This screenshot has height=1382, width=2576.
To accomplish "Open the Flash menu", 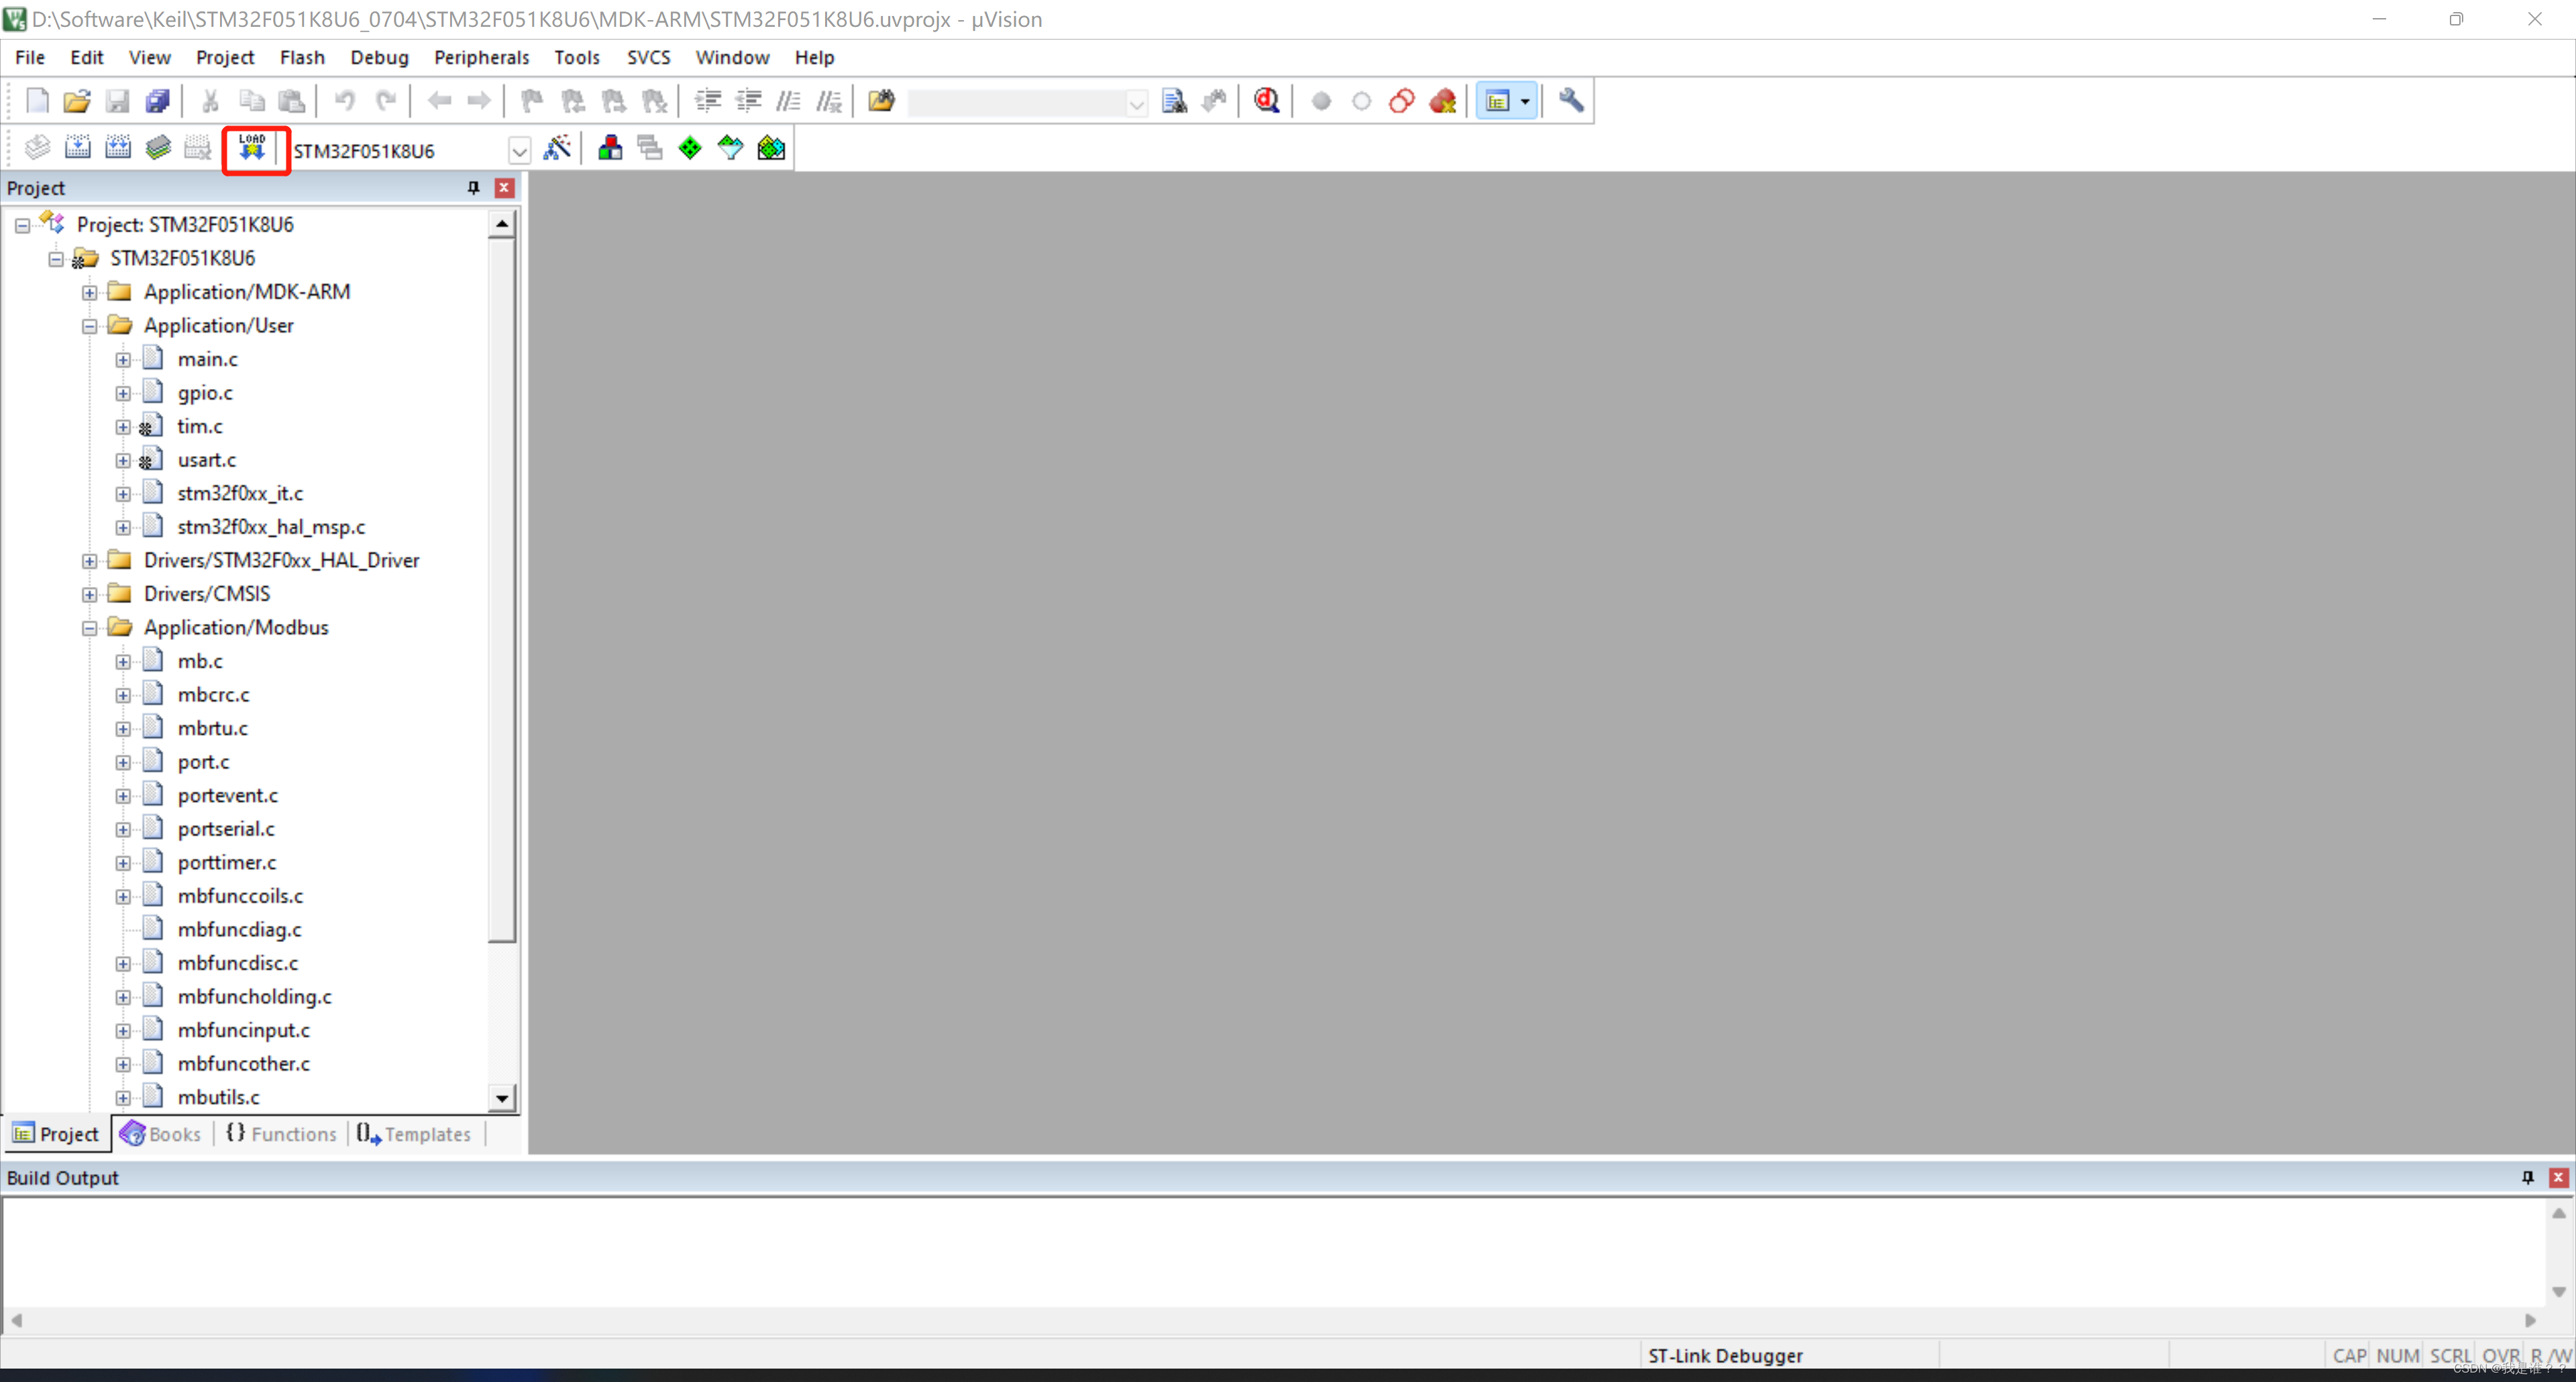I will 302,57.
